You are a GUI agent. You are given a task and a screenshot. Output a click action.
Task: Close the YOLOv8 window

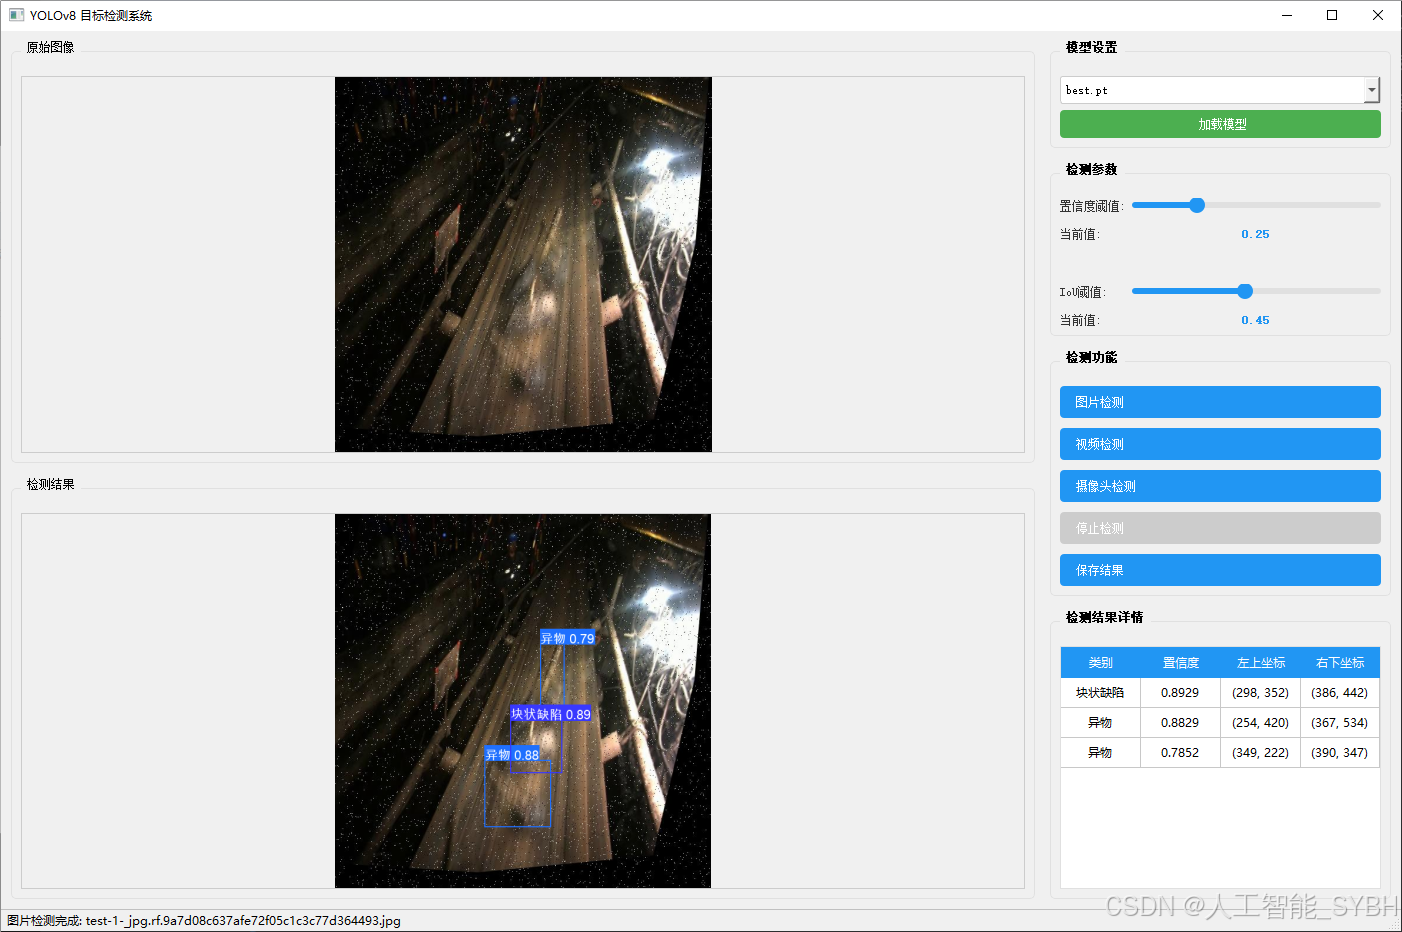tap(1378, 15)
